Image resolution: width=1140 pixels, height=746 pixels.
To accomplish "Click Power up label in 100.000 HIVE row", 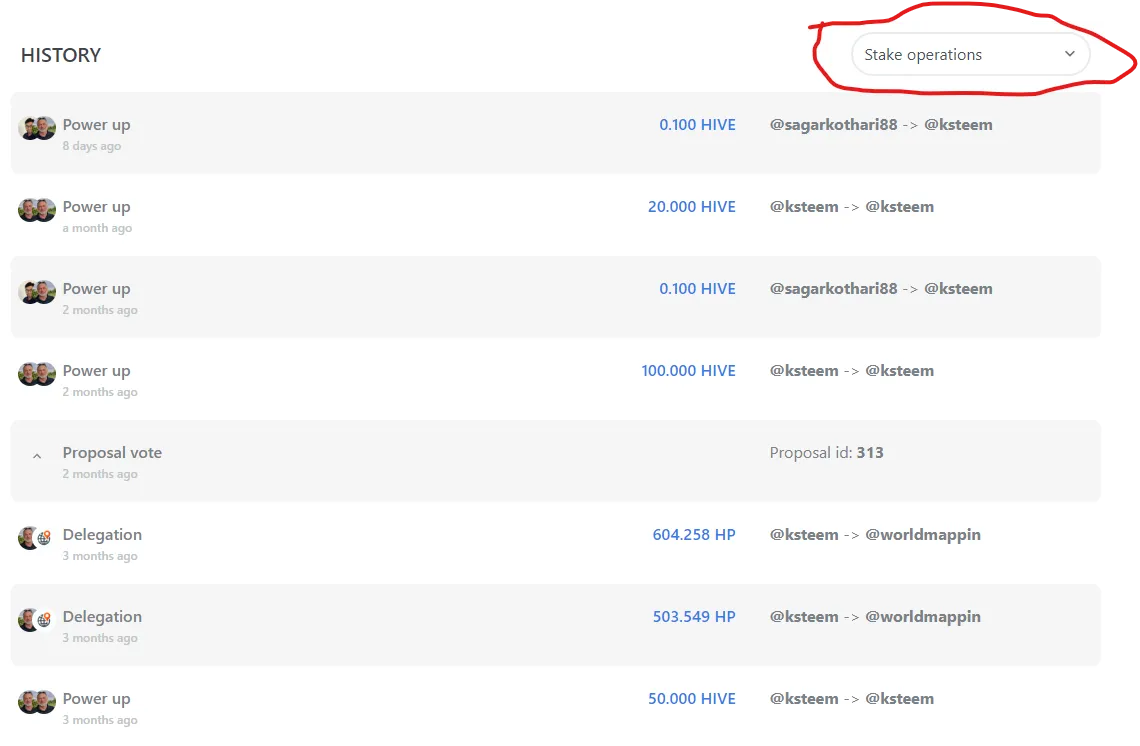I will coord(97,371).
